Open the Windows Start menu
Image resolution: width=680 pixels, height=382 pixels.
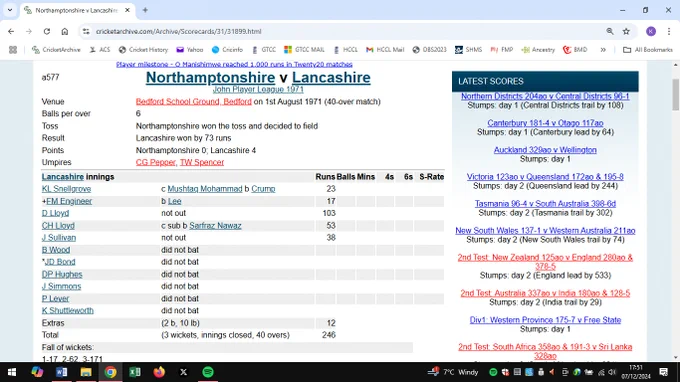[x=12, y=372]
